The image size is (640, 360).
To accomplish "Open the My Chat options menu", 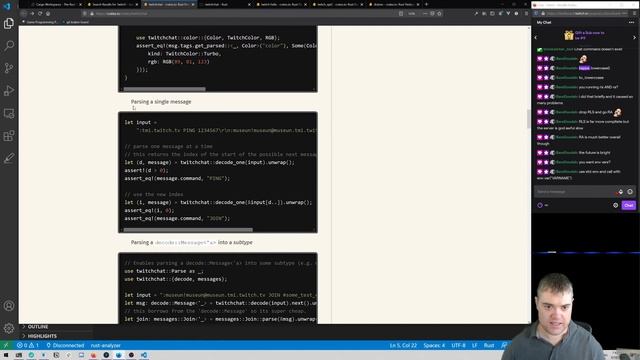I will pos(631,22).
